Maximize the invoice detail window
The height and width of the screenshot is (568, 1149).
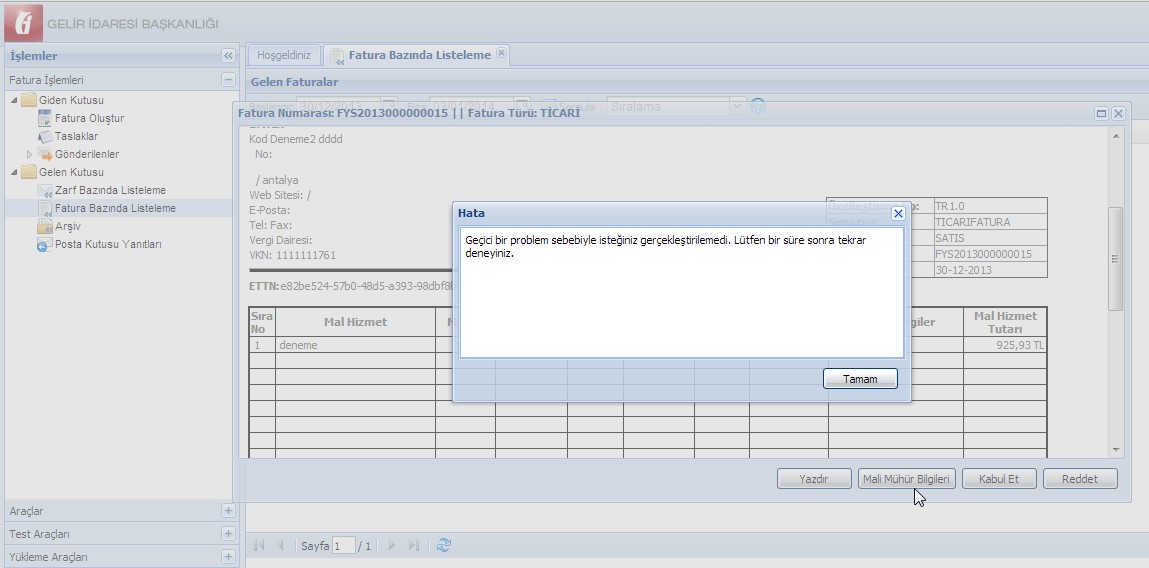[1101, 114]
